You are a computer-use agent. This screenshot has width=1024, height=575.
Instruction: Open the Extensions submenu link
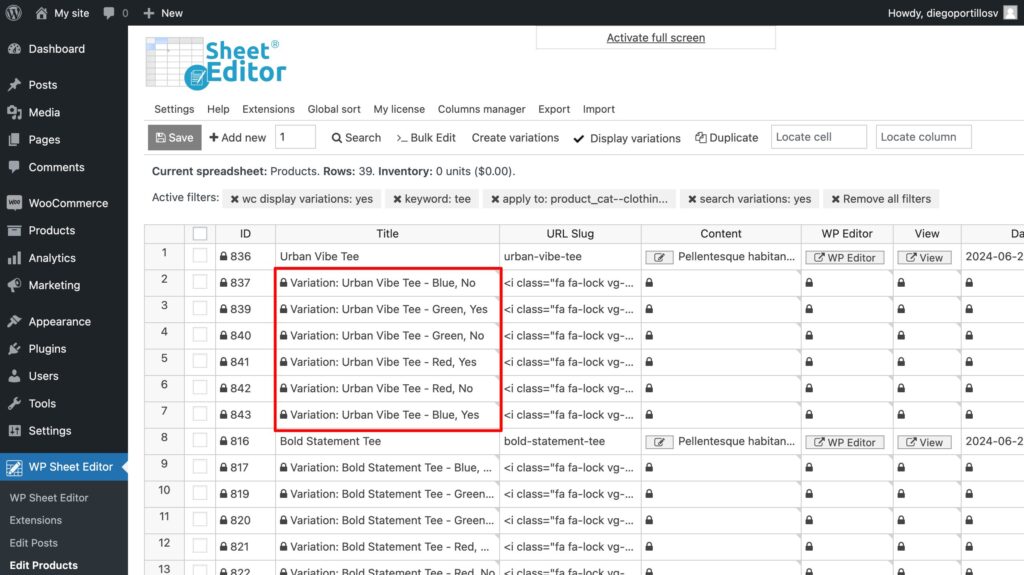coord(35,520)
